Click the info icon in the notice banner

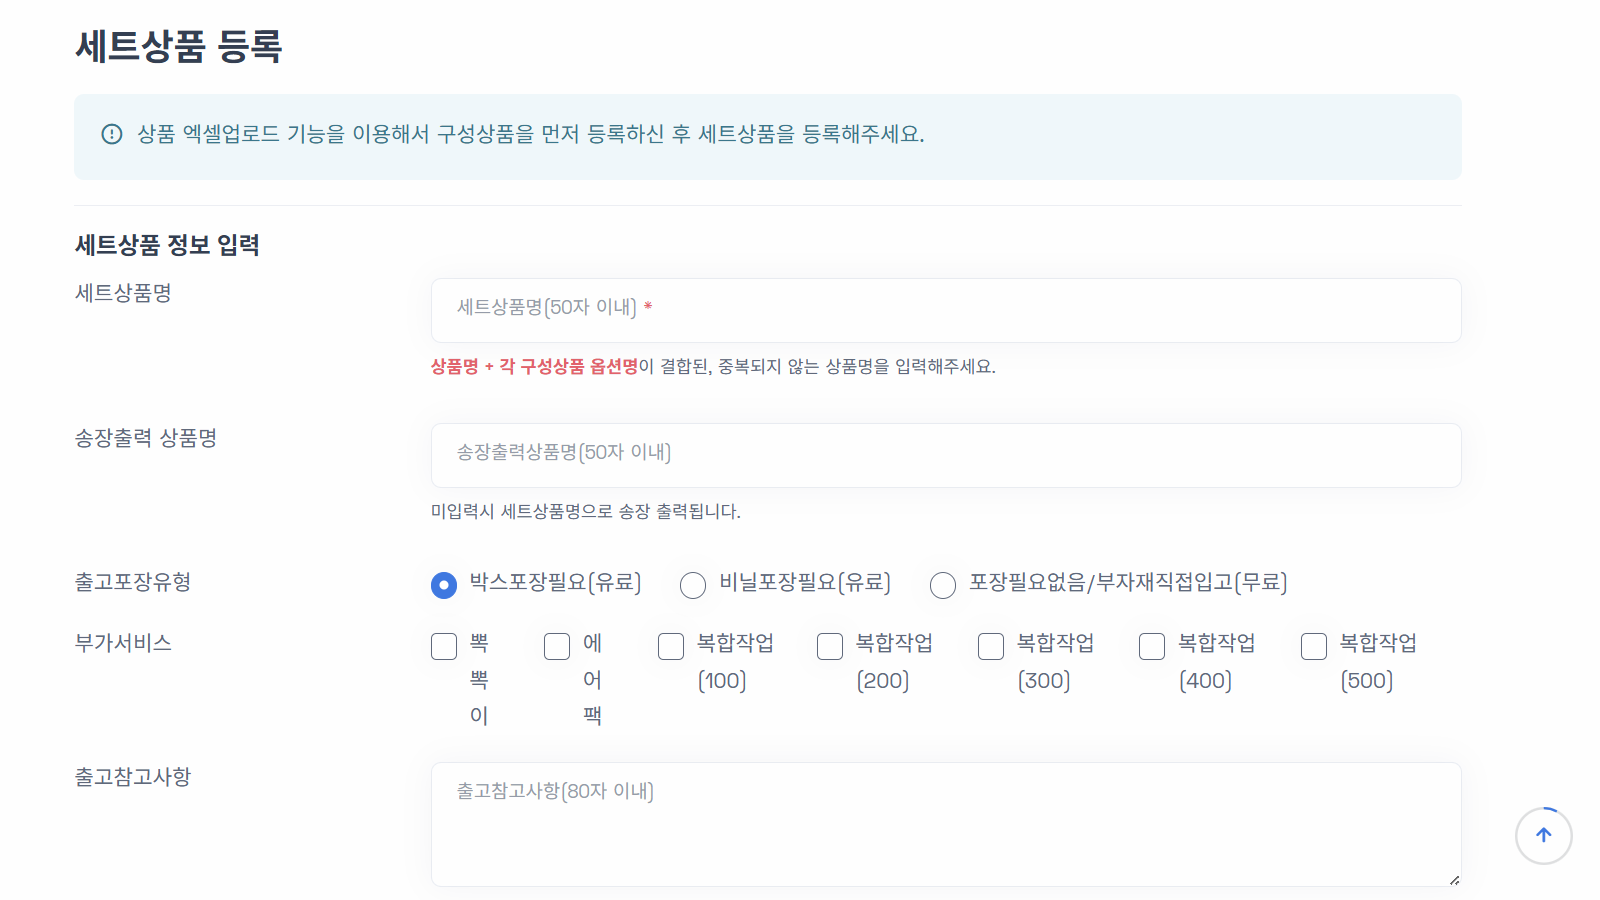[110, 131]
